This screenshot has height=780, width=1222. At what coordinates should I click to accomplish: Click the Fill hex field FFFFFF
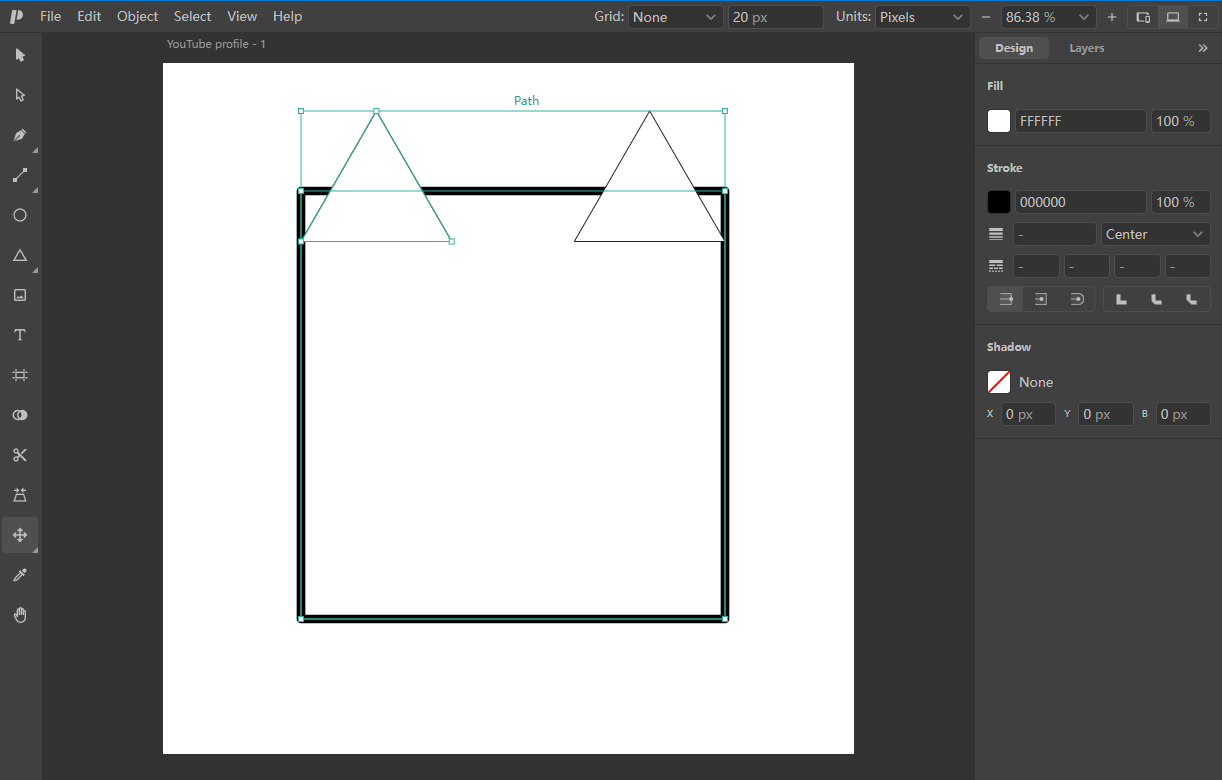coord(1081,121)
